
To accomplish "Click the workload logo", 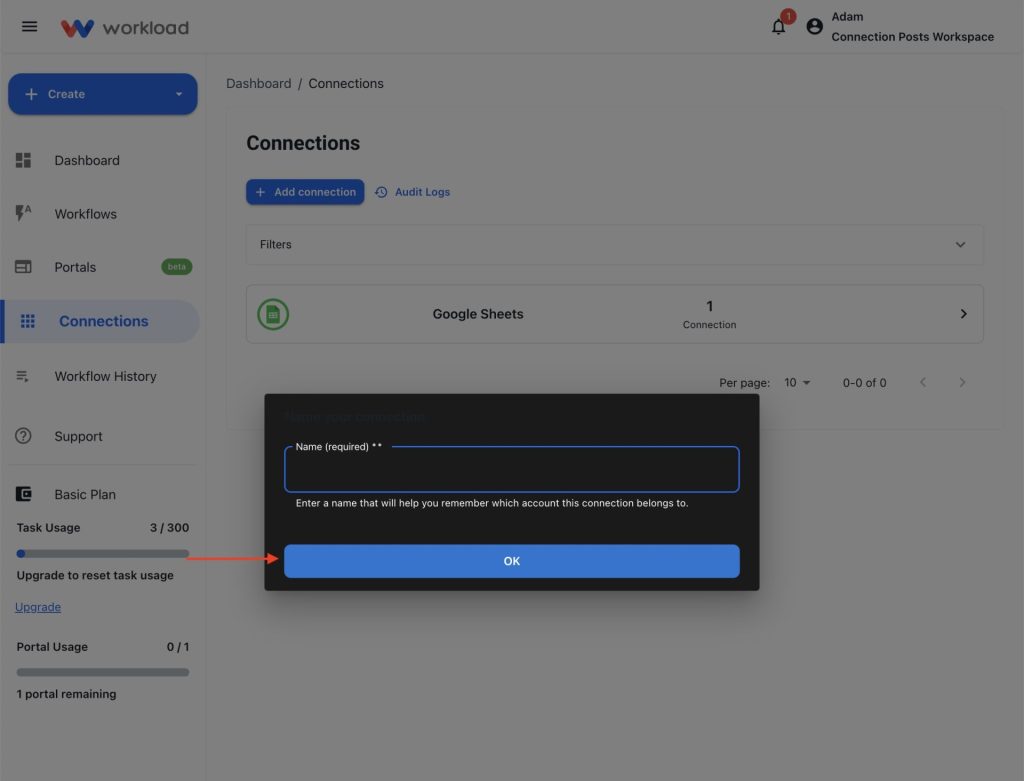I will tap(125, 27).
